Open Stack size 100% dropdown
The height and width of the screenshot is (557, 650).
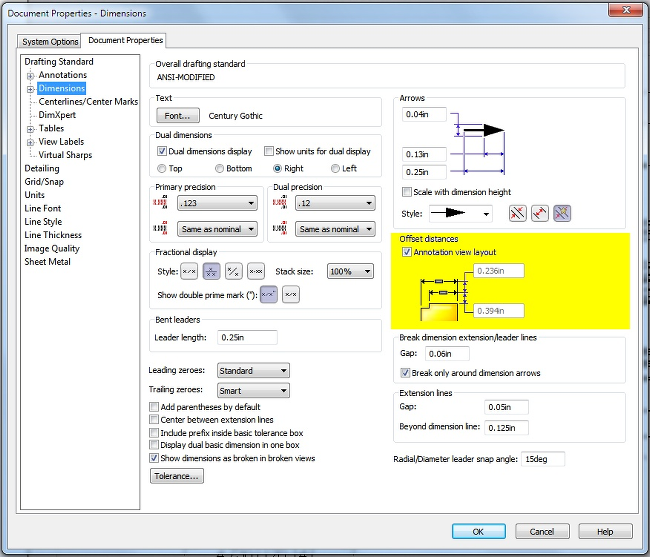pos(350,271)
